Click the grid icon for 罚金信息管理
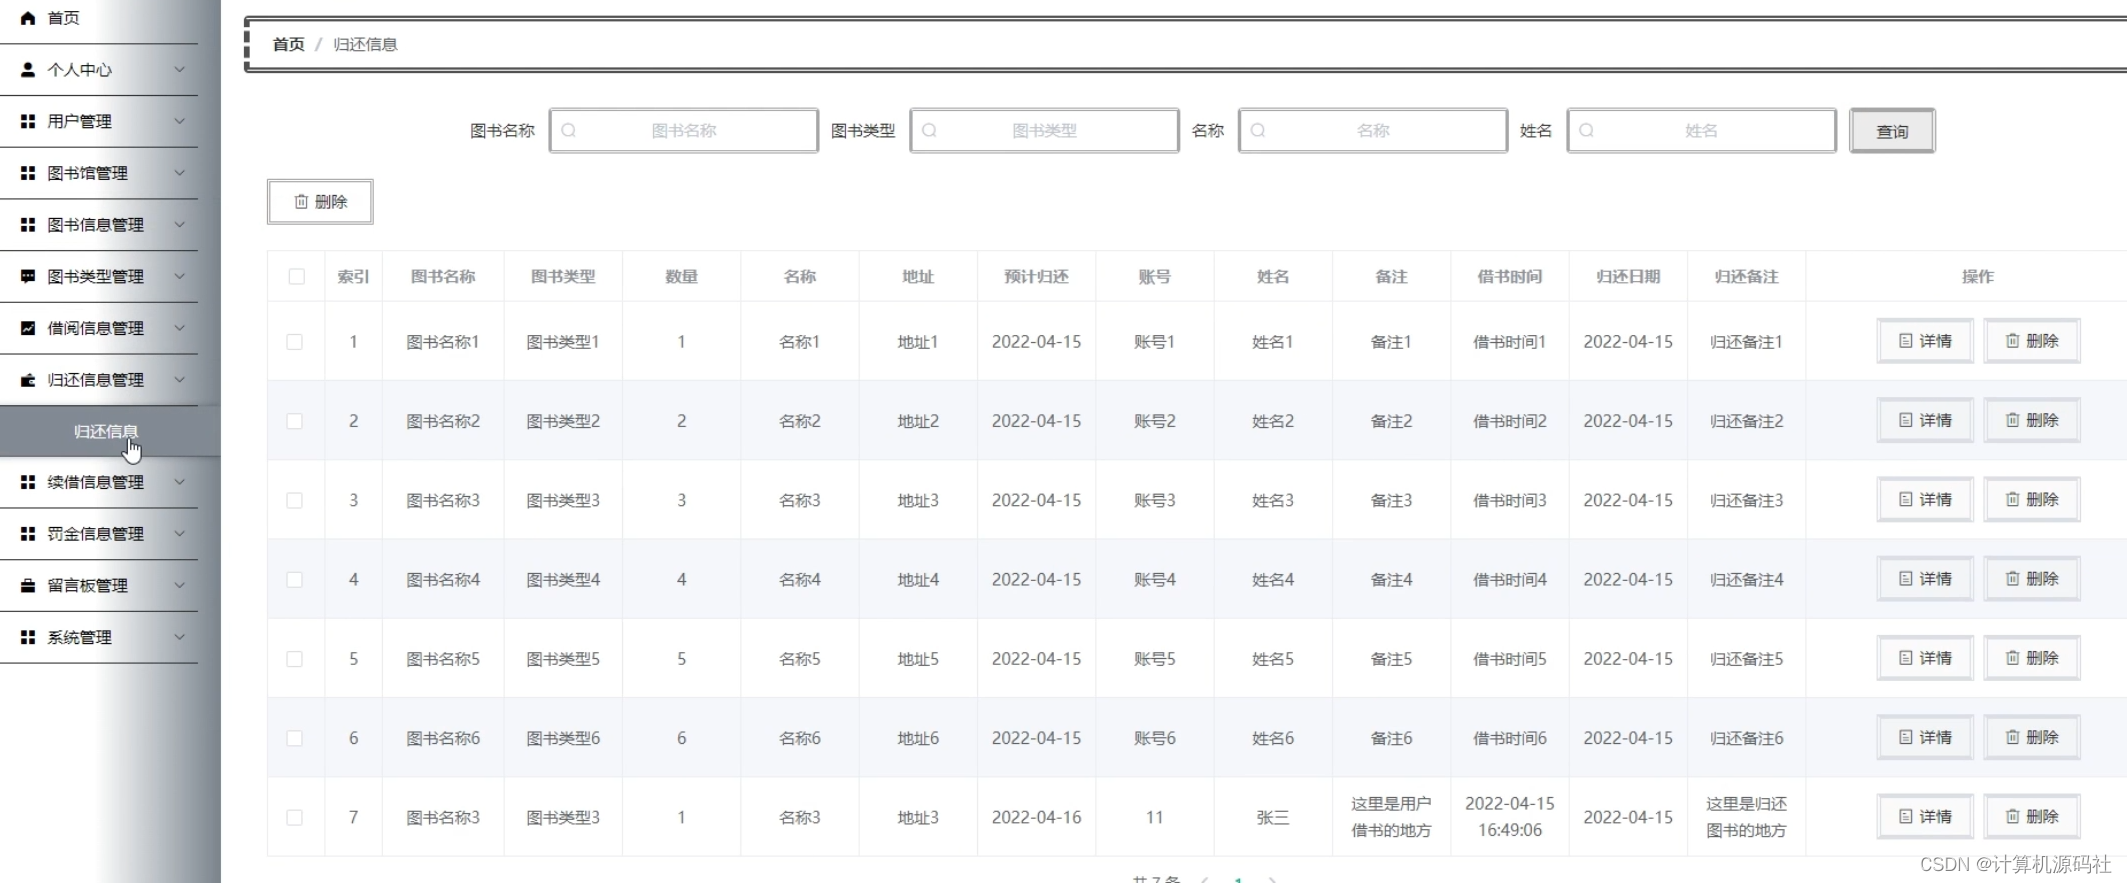This screenshot has width=2127, height=883. pyautogui.click(x=28, y=534)
